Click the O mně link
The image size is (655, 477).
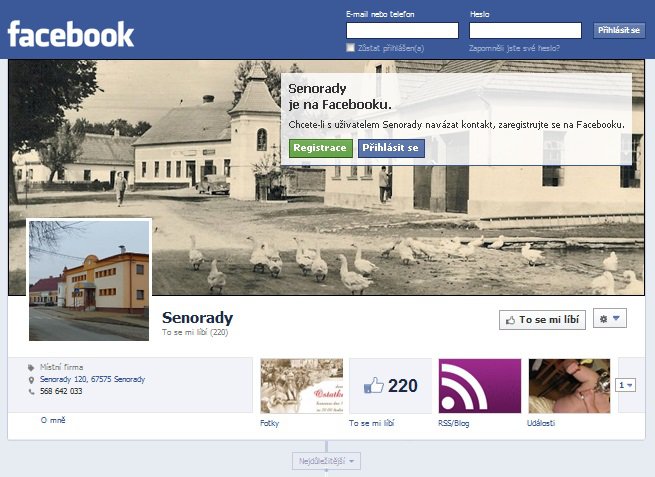(53, 420)
